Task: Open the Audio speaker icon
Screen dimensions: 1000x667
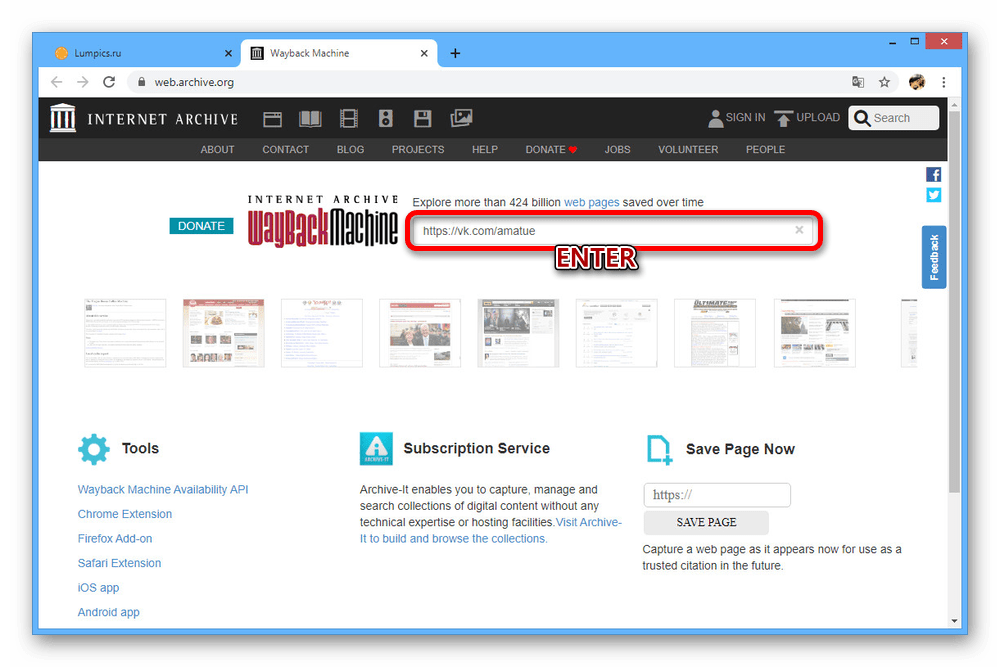Action: (386, 119)
